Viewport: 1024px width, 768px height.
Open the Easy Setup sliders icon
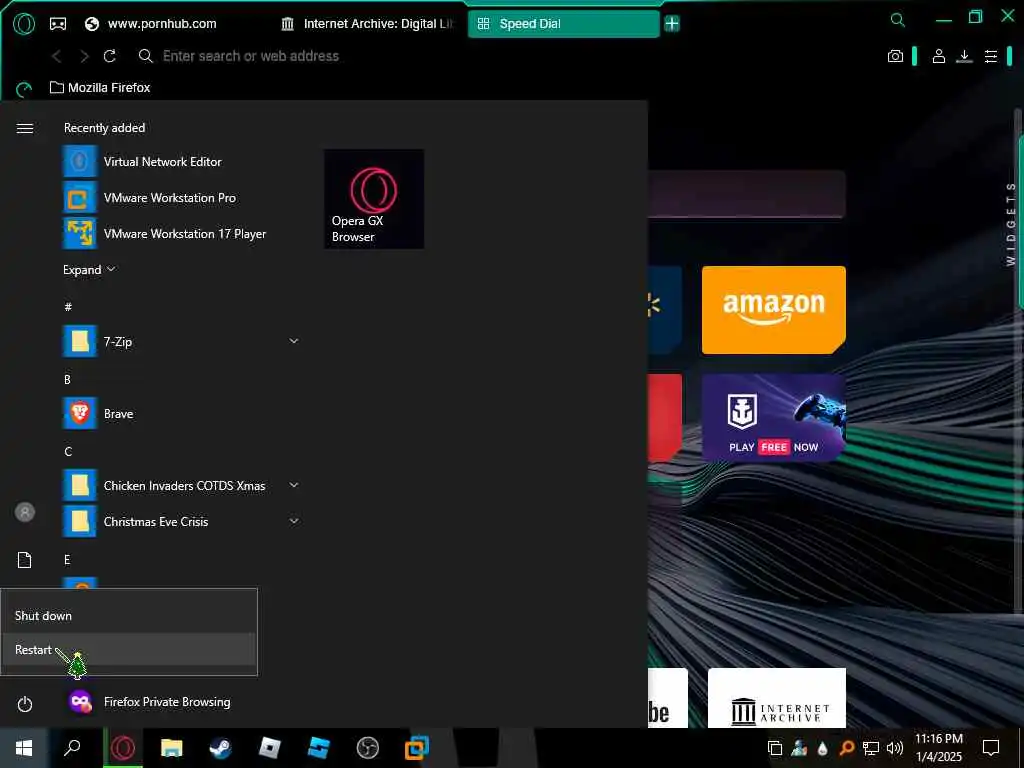991,56
